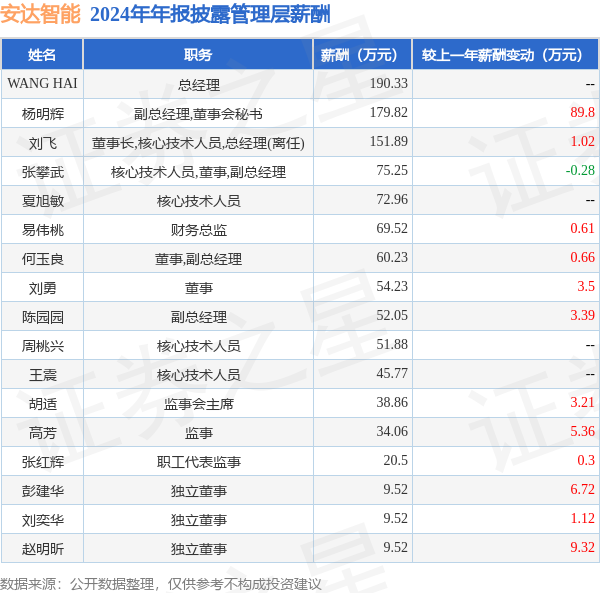Click the heading 2024年年报披露管理层薪酬
Screen dimensions: 600x593
tap(210, 15)
